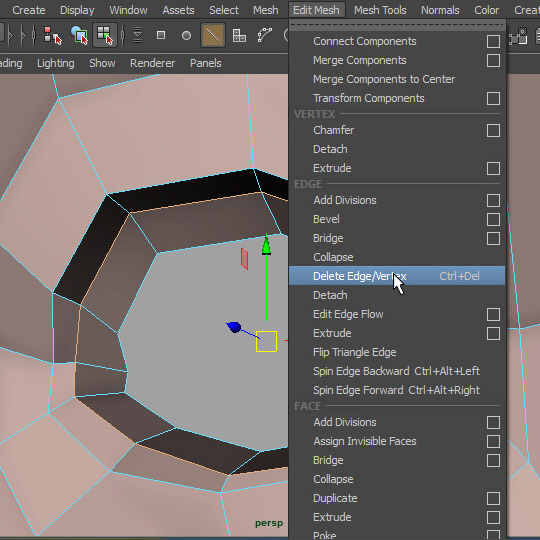Click the square handles mask icon

[161, 35]
